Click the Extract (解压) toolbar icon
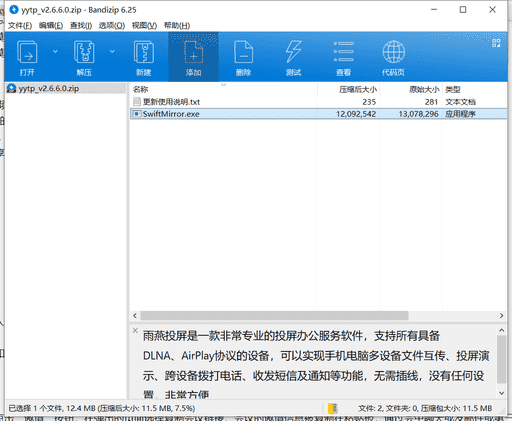 coord(84,52)
